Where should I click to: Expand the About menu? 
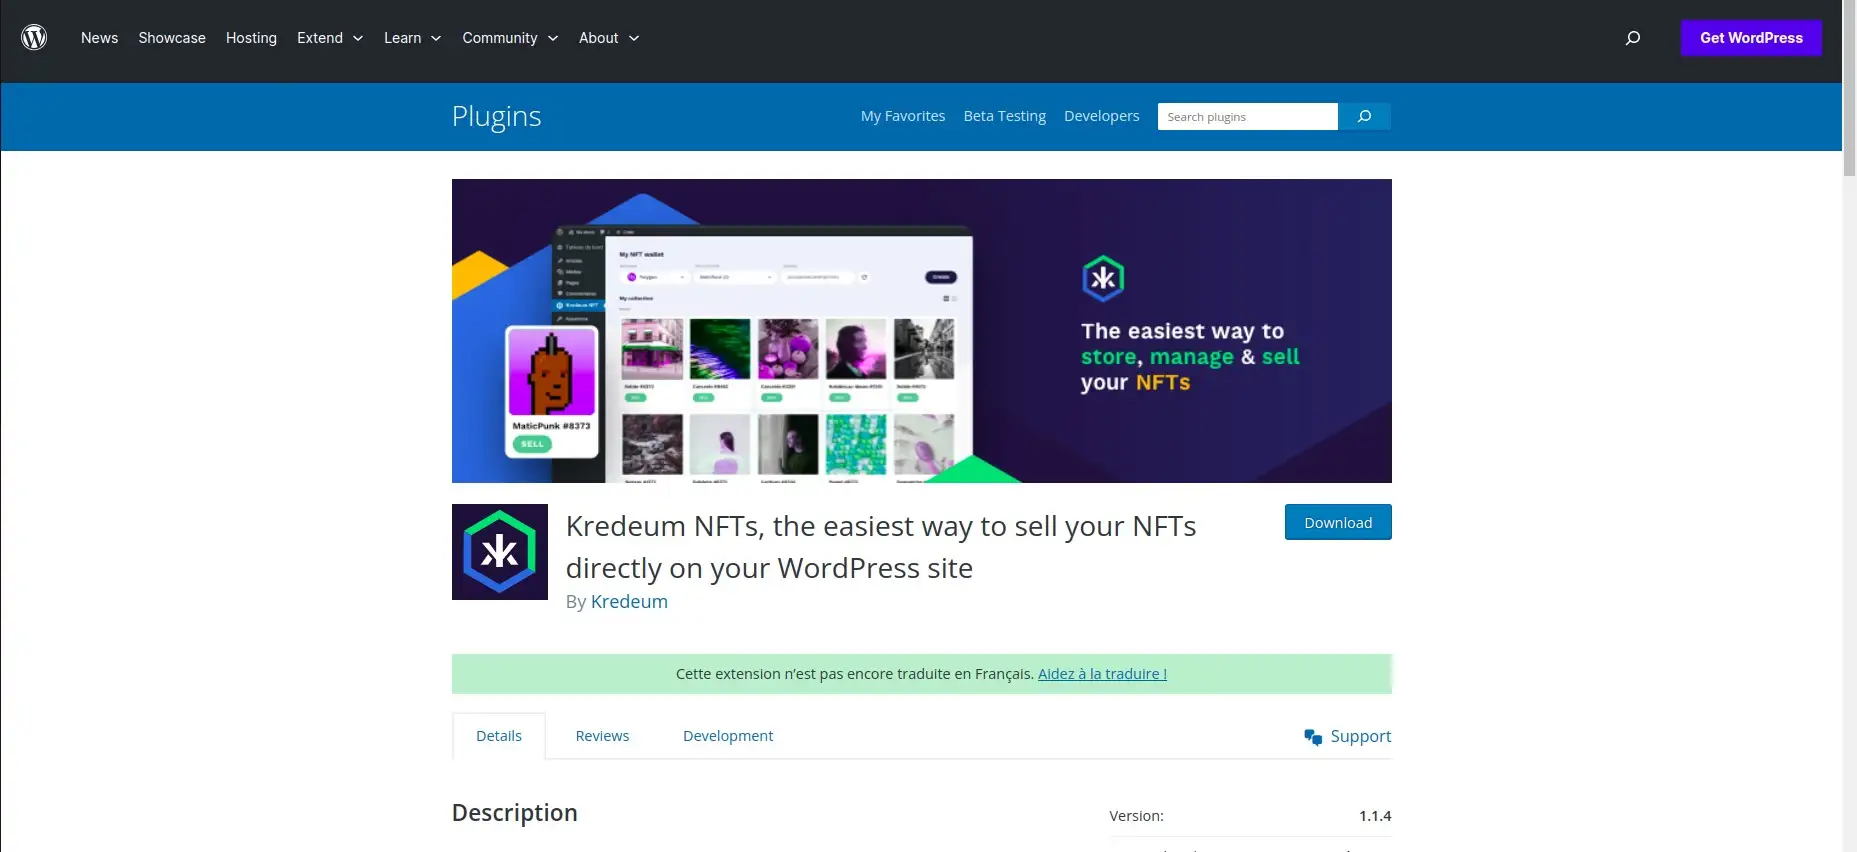click(608, 38)
